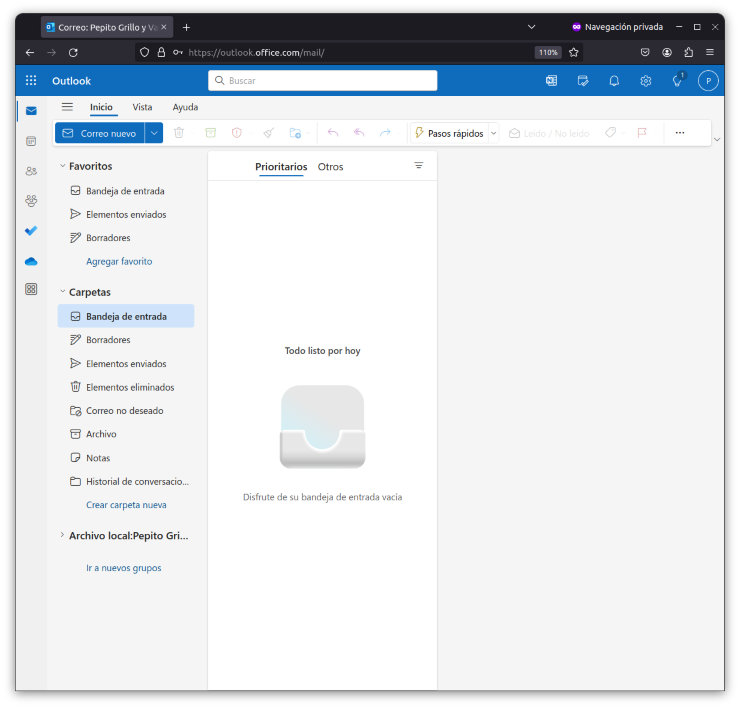Toggle the hamburger navigation pane button

(67, 107)
